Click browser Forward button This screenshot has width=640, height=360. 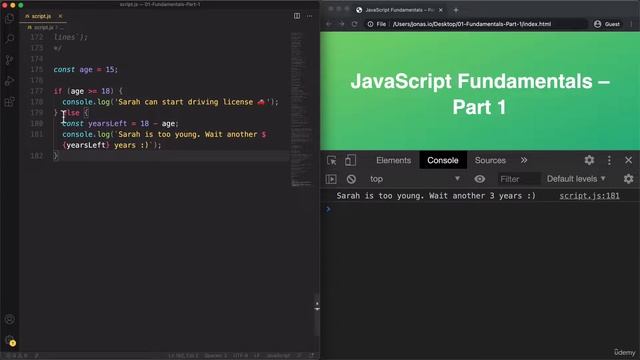(x=342, y=24)
